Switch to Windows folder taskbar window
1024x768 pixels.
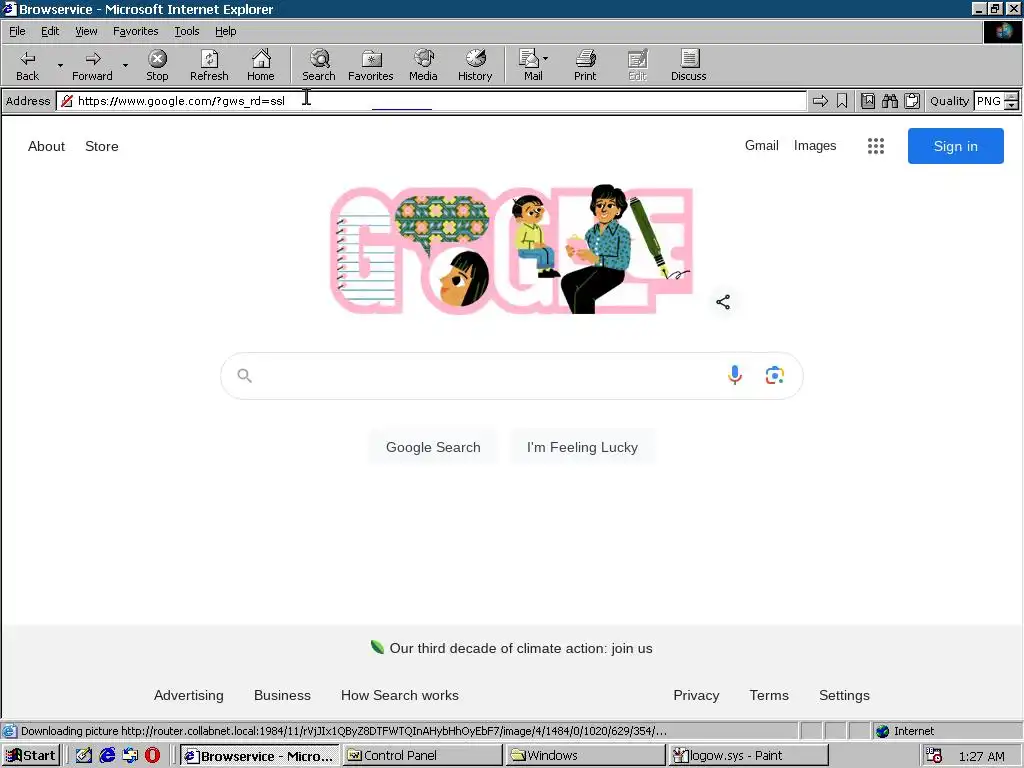point(585,755)
